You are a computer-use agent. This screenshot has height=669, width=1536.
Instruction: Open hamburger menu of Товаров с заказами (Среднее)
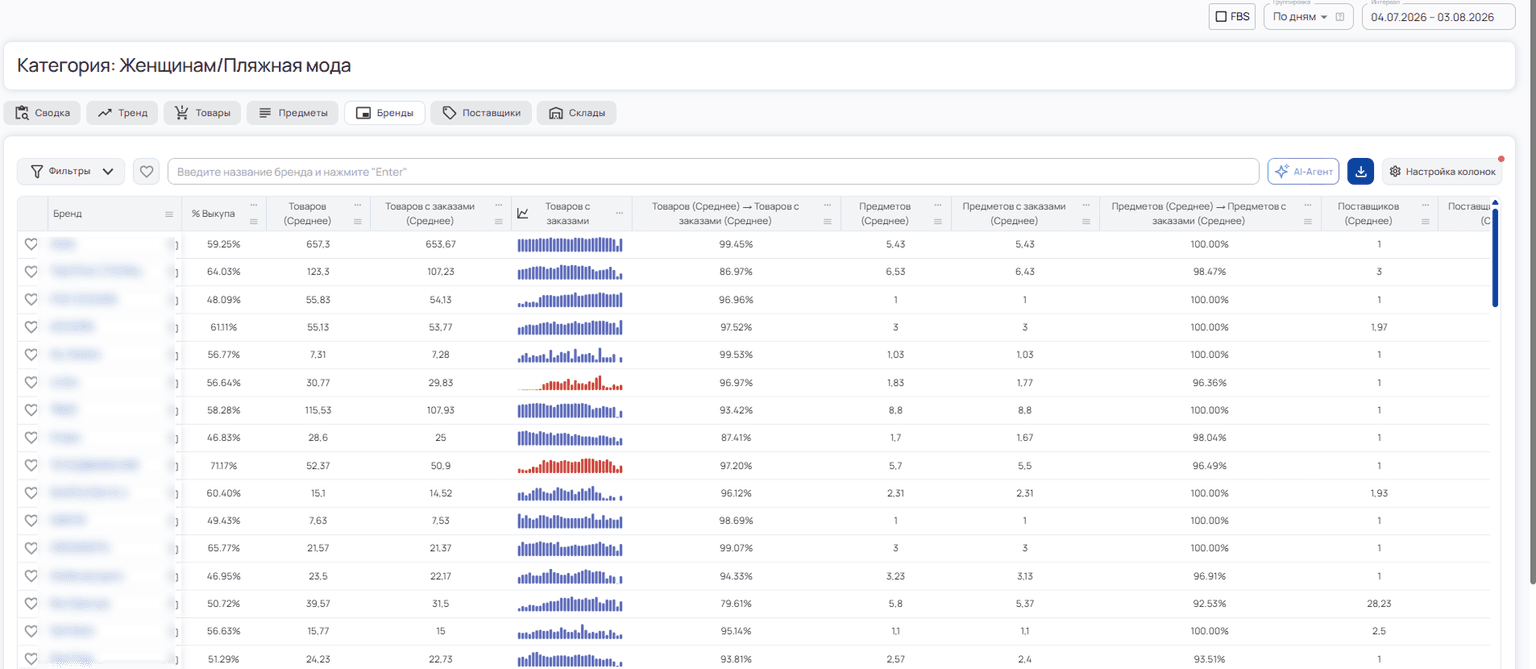point(499,221)
